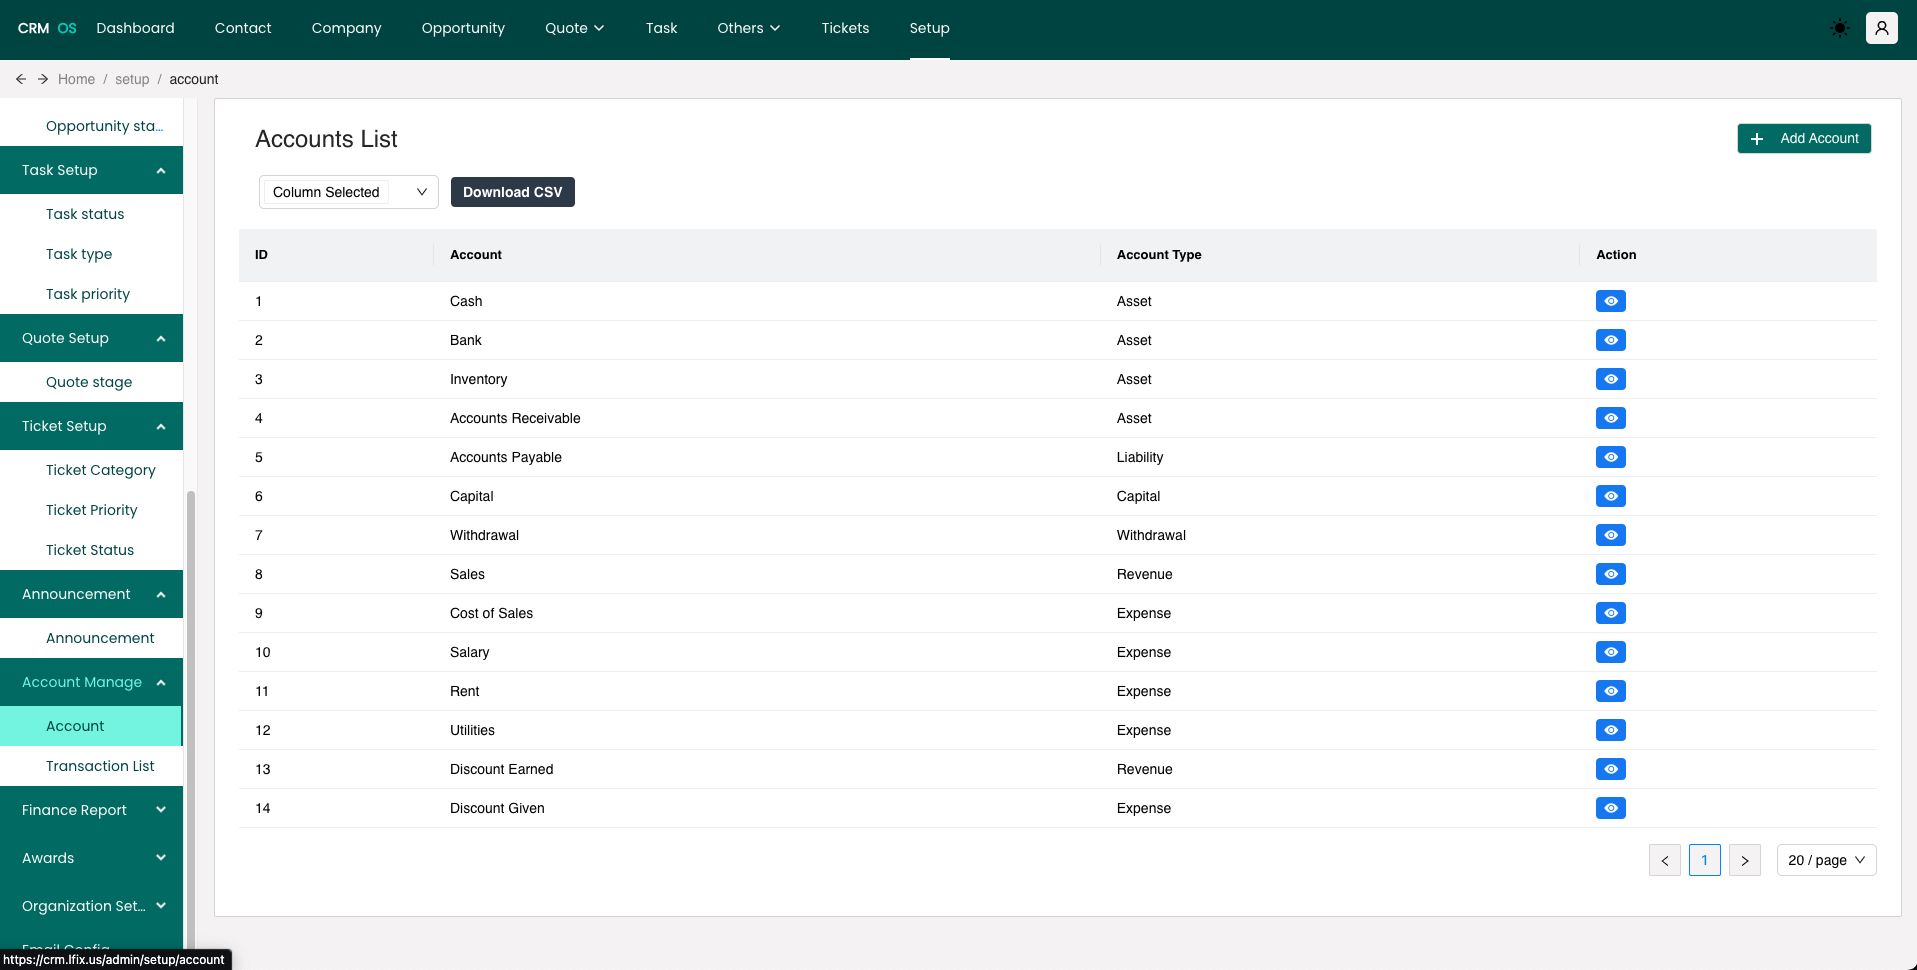Image resolution: width=1917 pixels, height=970 pixels.
Task: Click the eye icon for Cash account
Action: pyautogui.click(x=1610, y=301)
